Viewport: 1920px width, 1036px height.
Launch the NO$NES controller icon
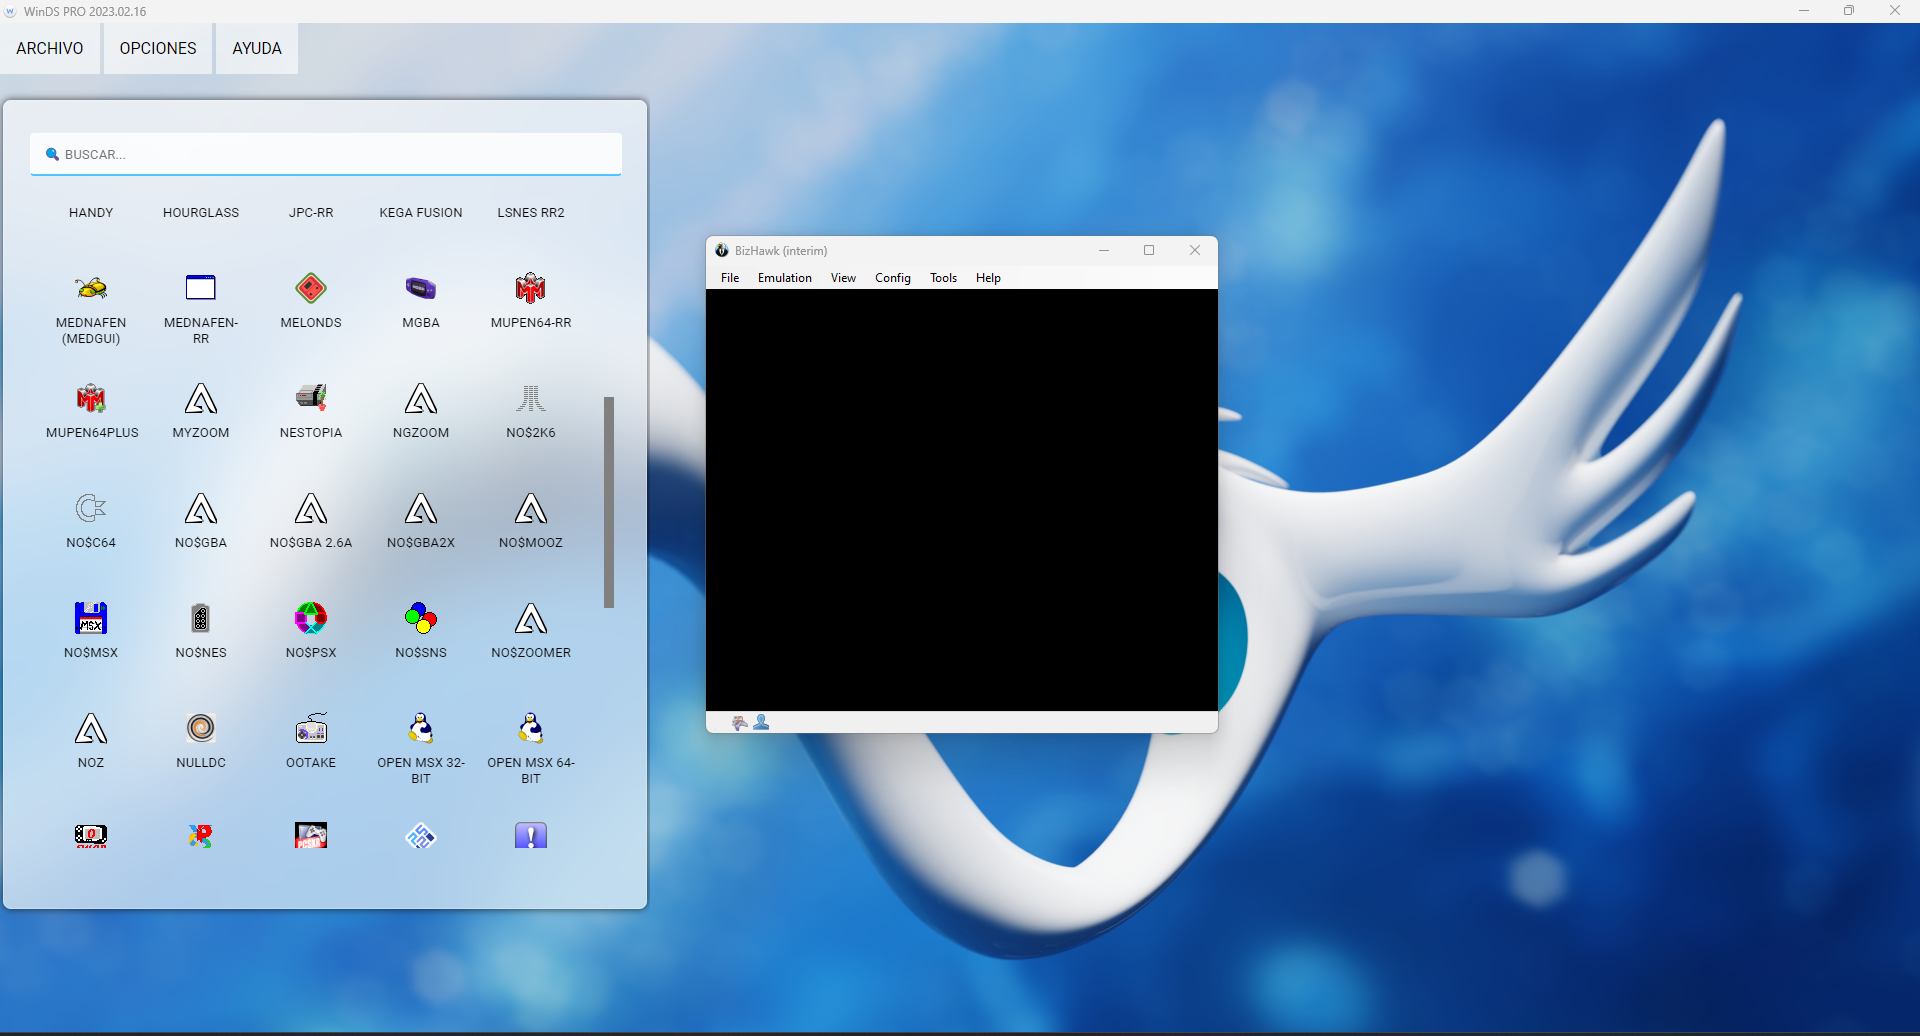point(201,618)
